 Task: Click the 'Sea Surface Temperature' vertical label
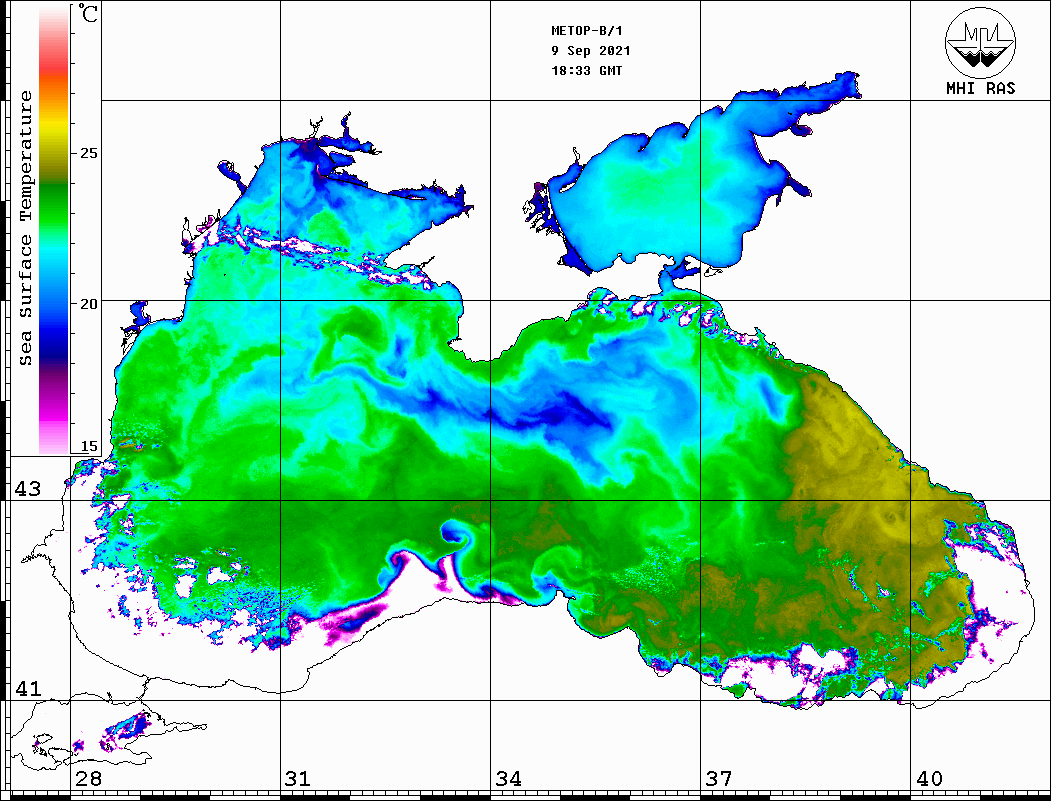point(25,229)
